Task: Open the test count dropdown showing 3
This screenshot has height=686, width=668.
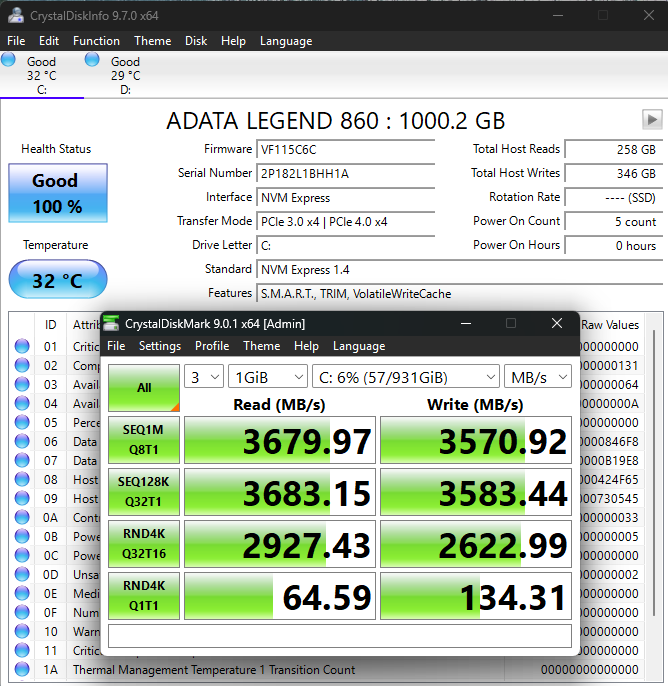Action: tap(204, 376)
